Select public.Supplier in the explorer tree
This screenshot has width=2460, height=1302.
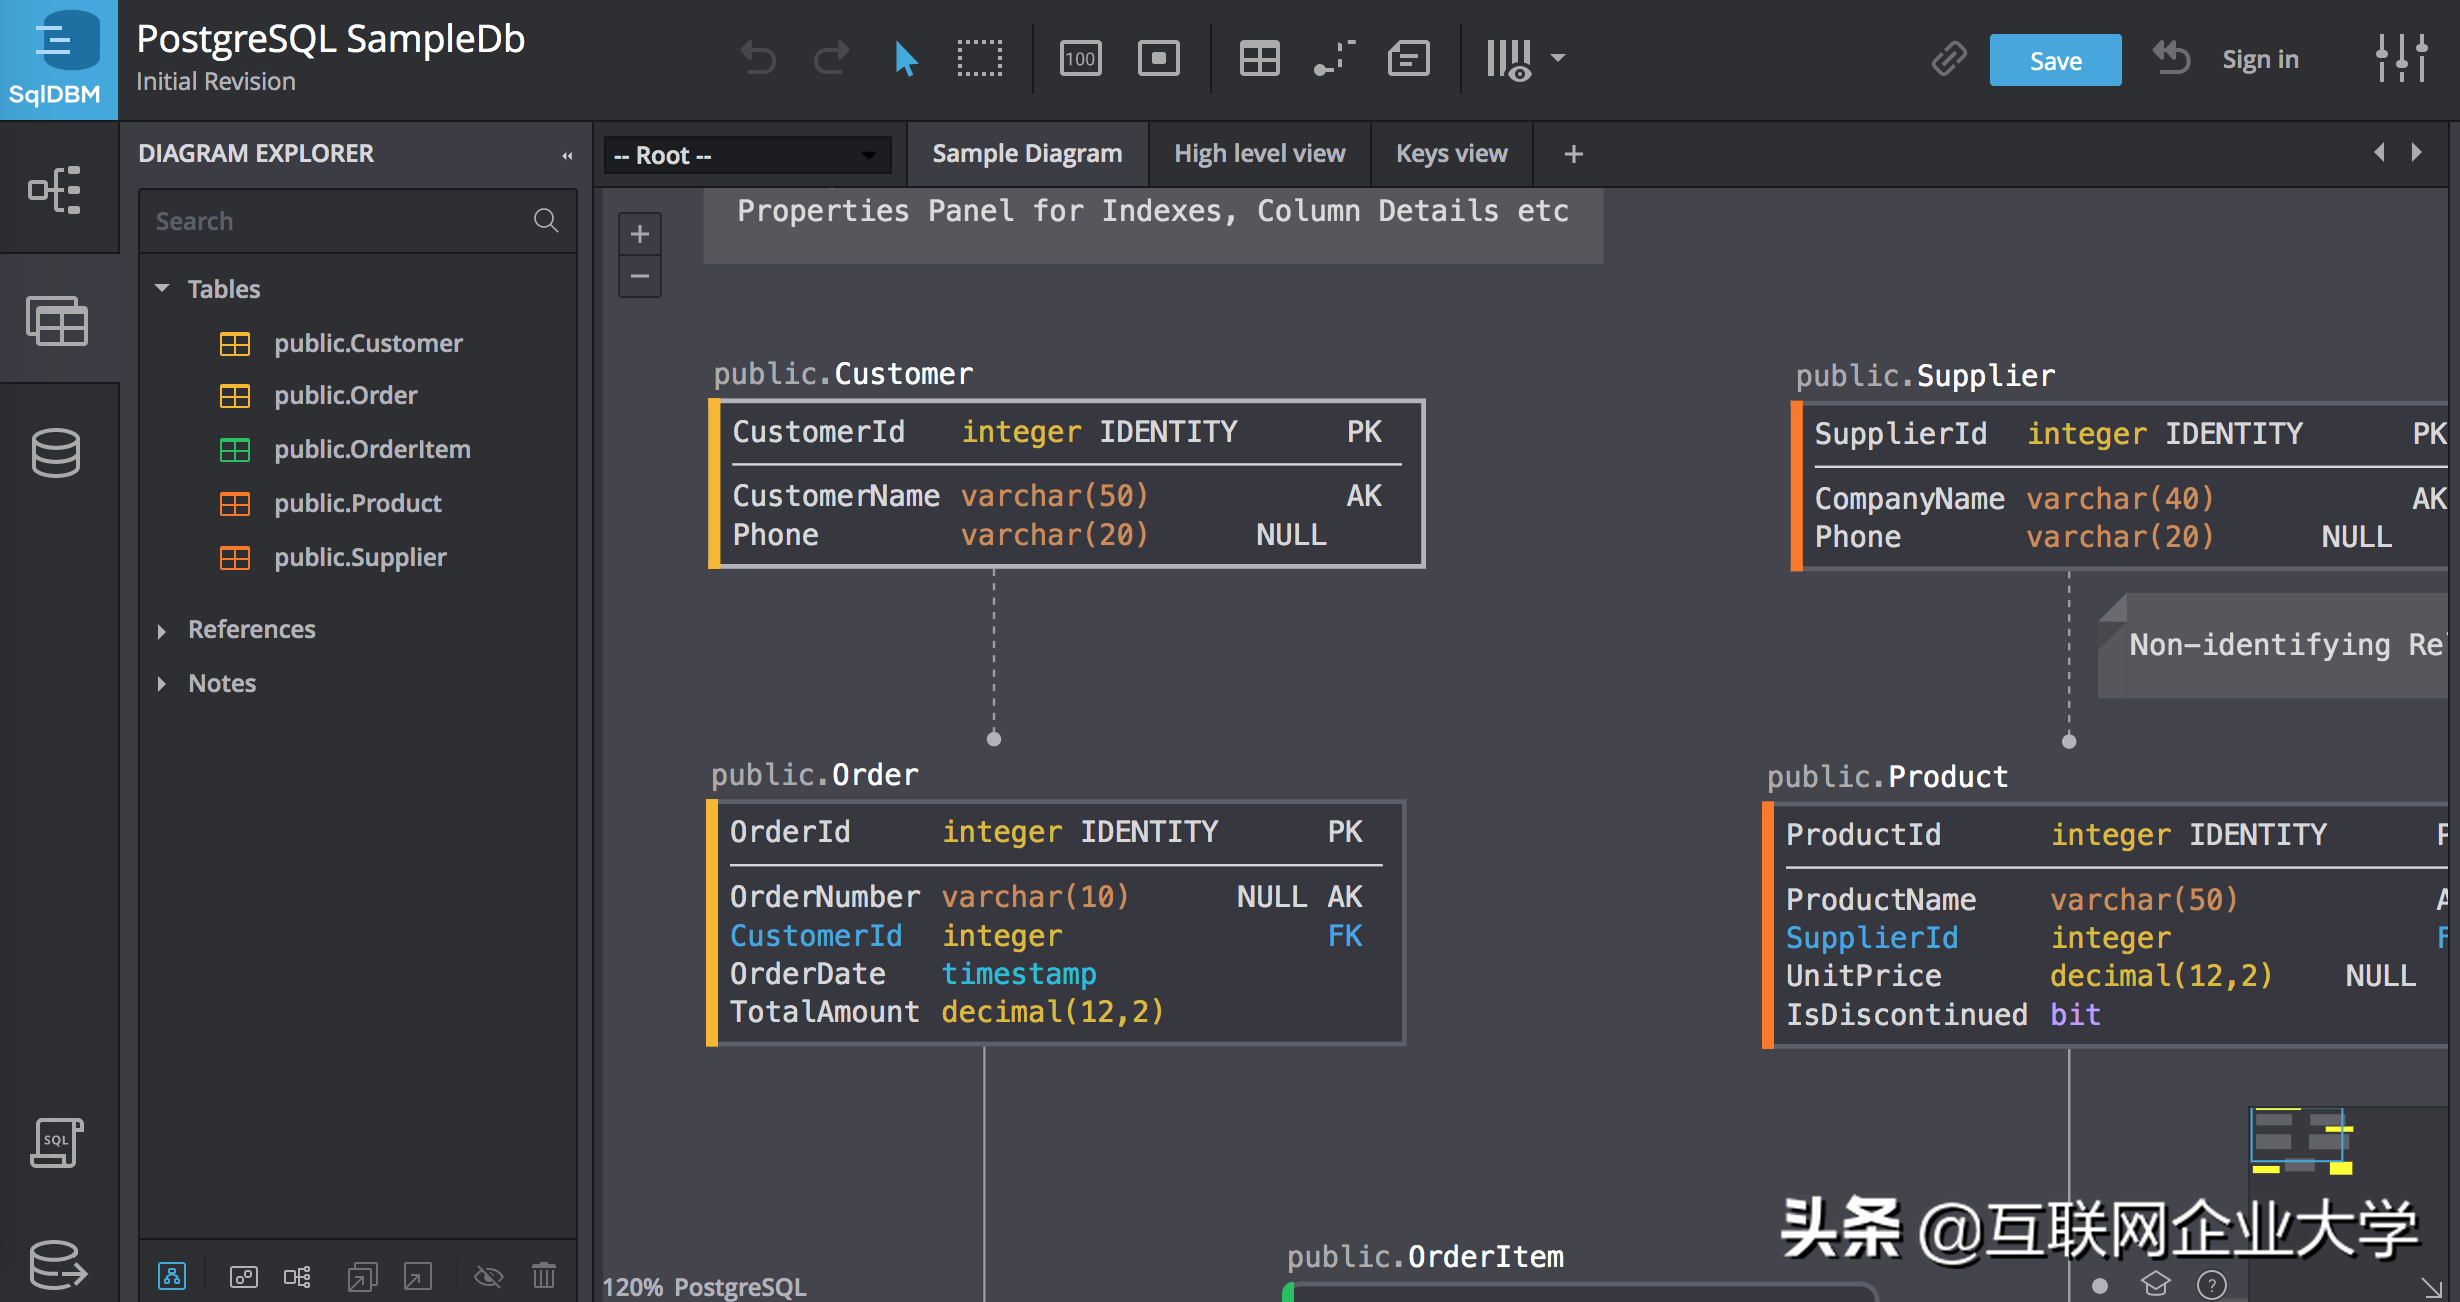click(360, 557)
